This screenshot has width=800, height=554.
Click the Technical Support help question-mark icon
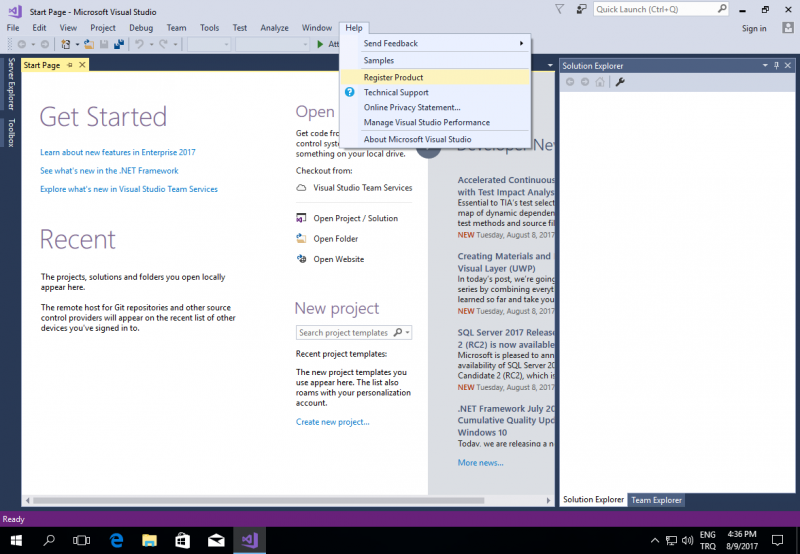tap(349, 92)
